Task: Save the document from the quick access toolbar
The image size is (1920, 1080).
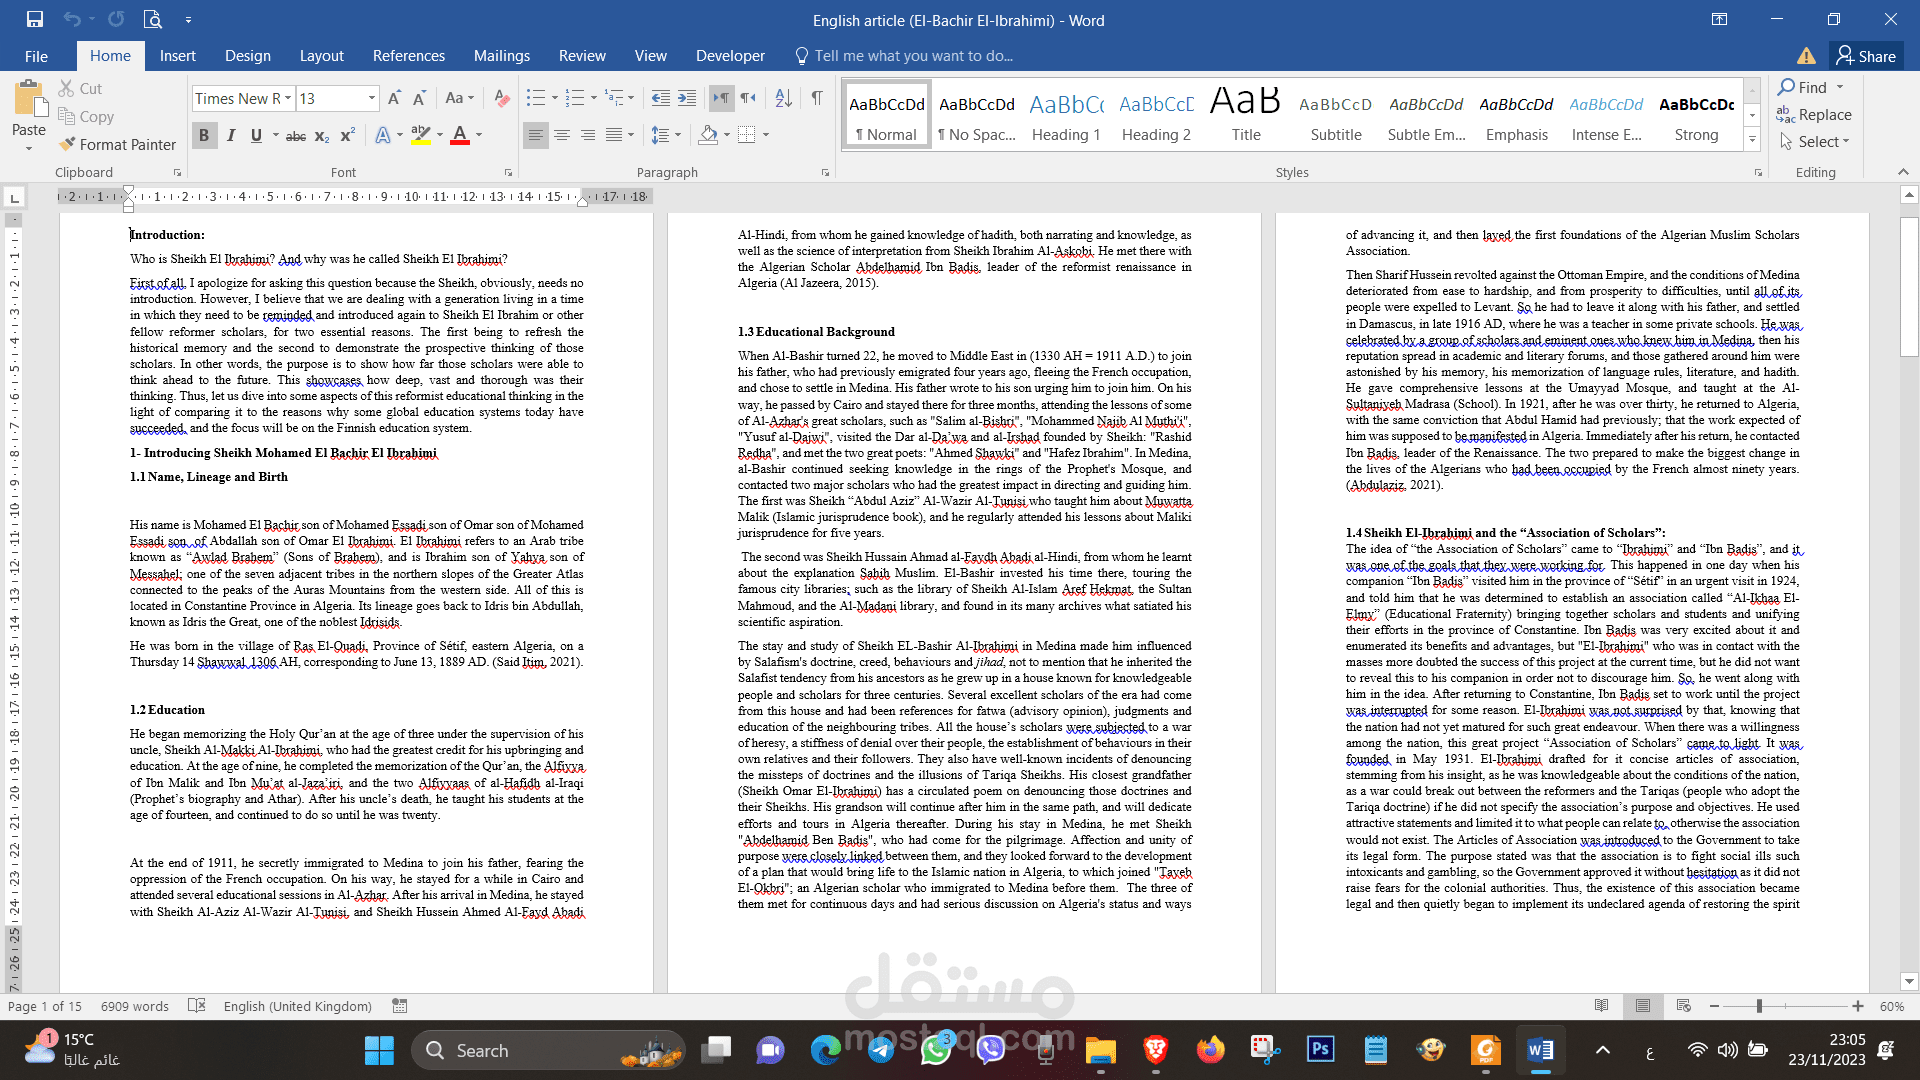Action: [x=35, y=19]
